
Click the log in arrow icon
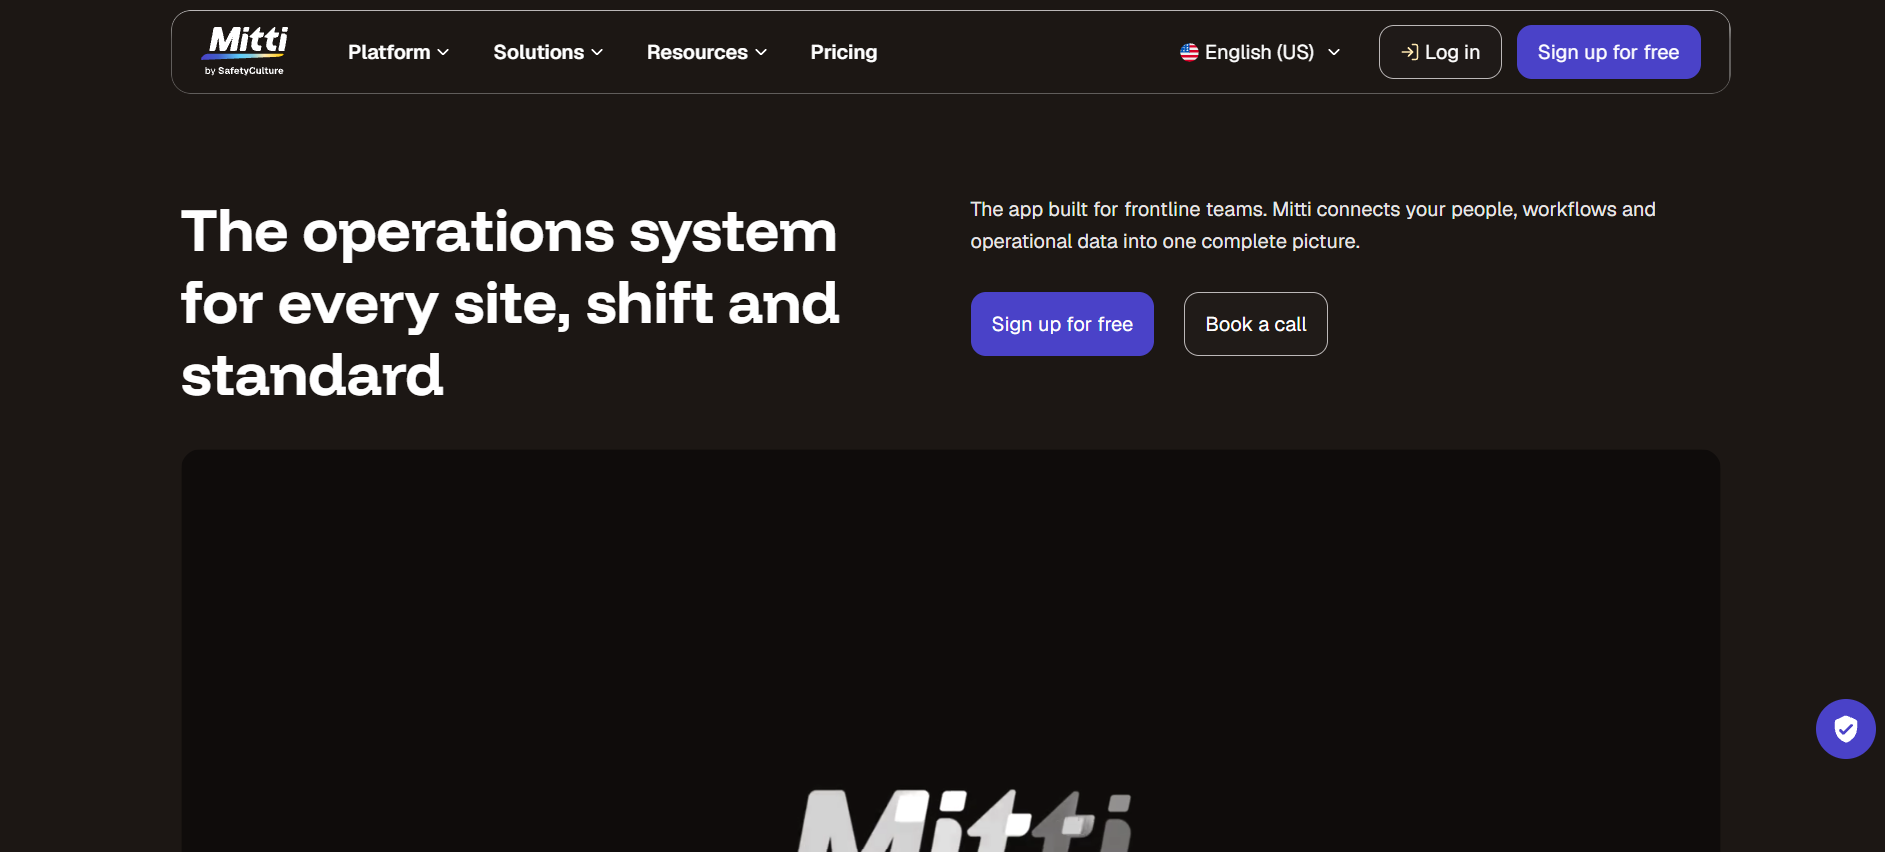click(x=1410, y=52)
